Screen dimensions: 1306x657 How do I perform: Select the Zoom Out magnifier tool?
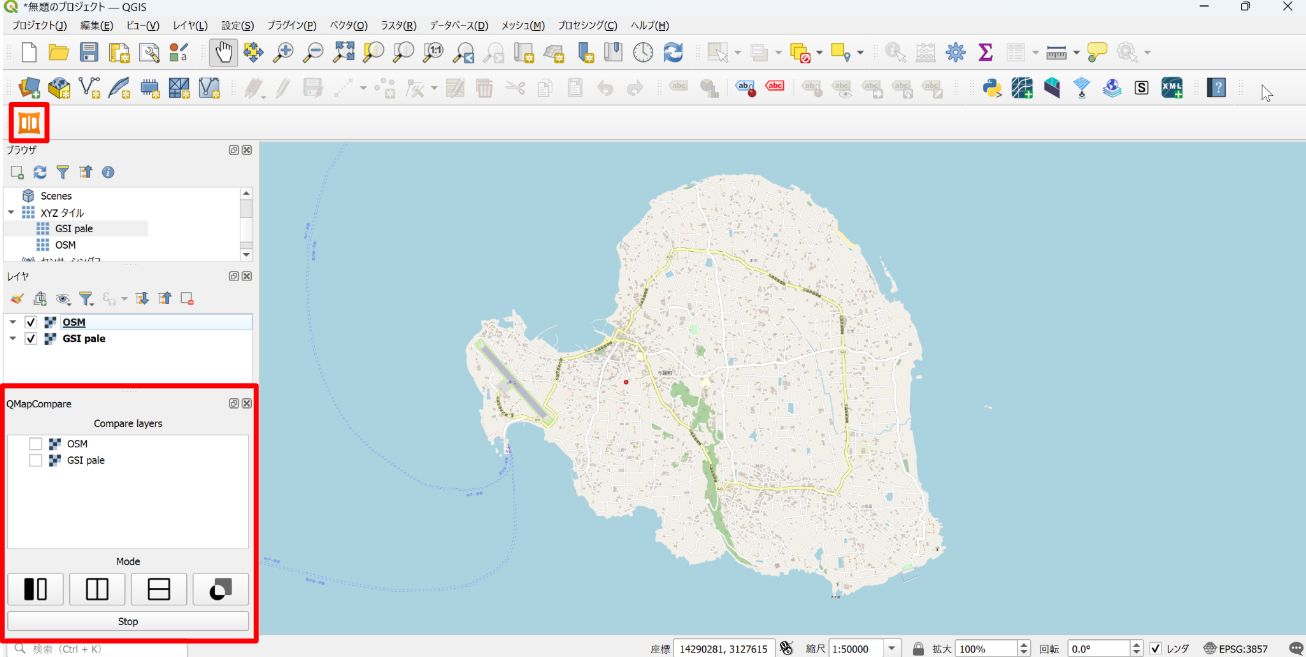point(313,52)
